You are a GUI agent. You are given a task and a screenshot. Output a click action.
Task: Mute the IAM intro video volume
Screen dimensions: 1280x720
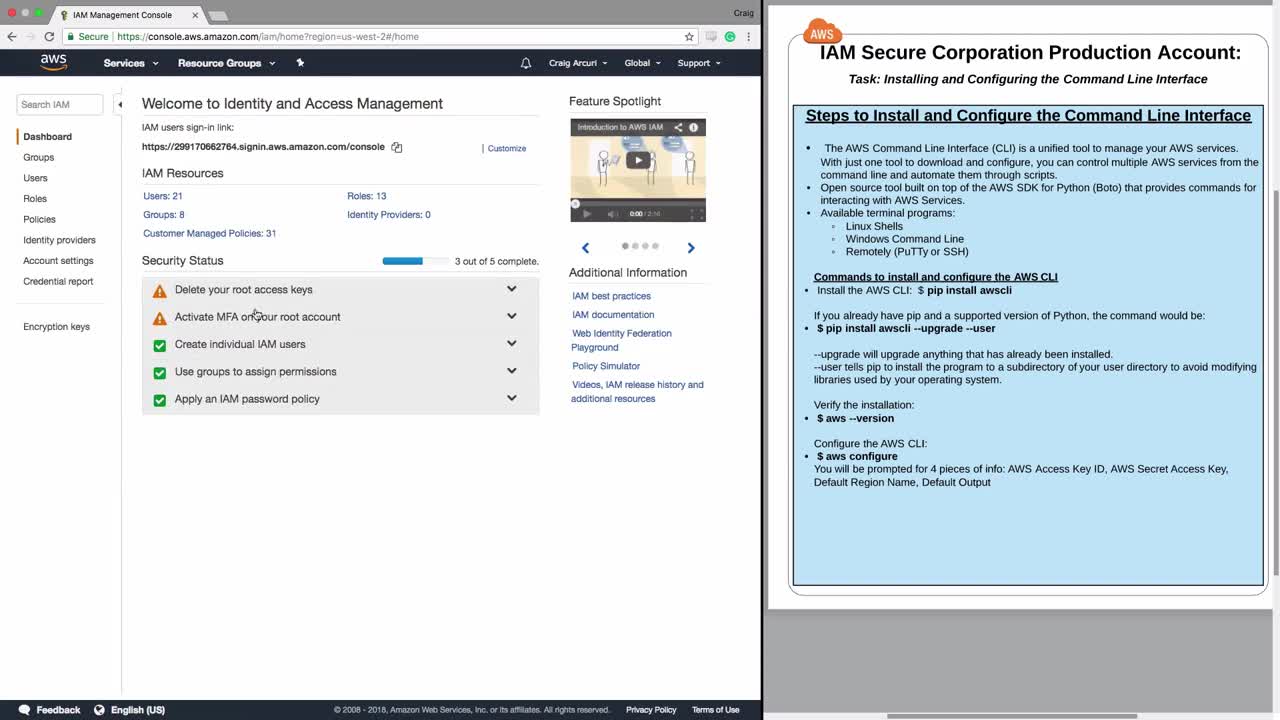click(612, 213)
